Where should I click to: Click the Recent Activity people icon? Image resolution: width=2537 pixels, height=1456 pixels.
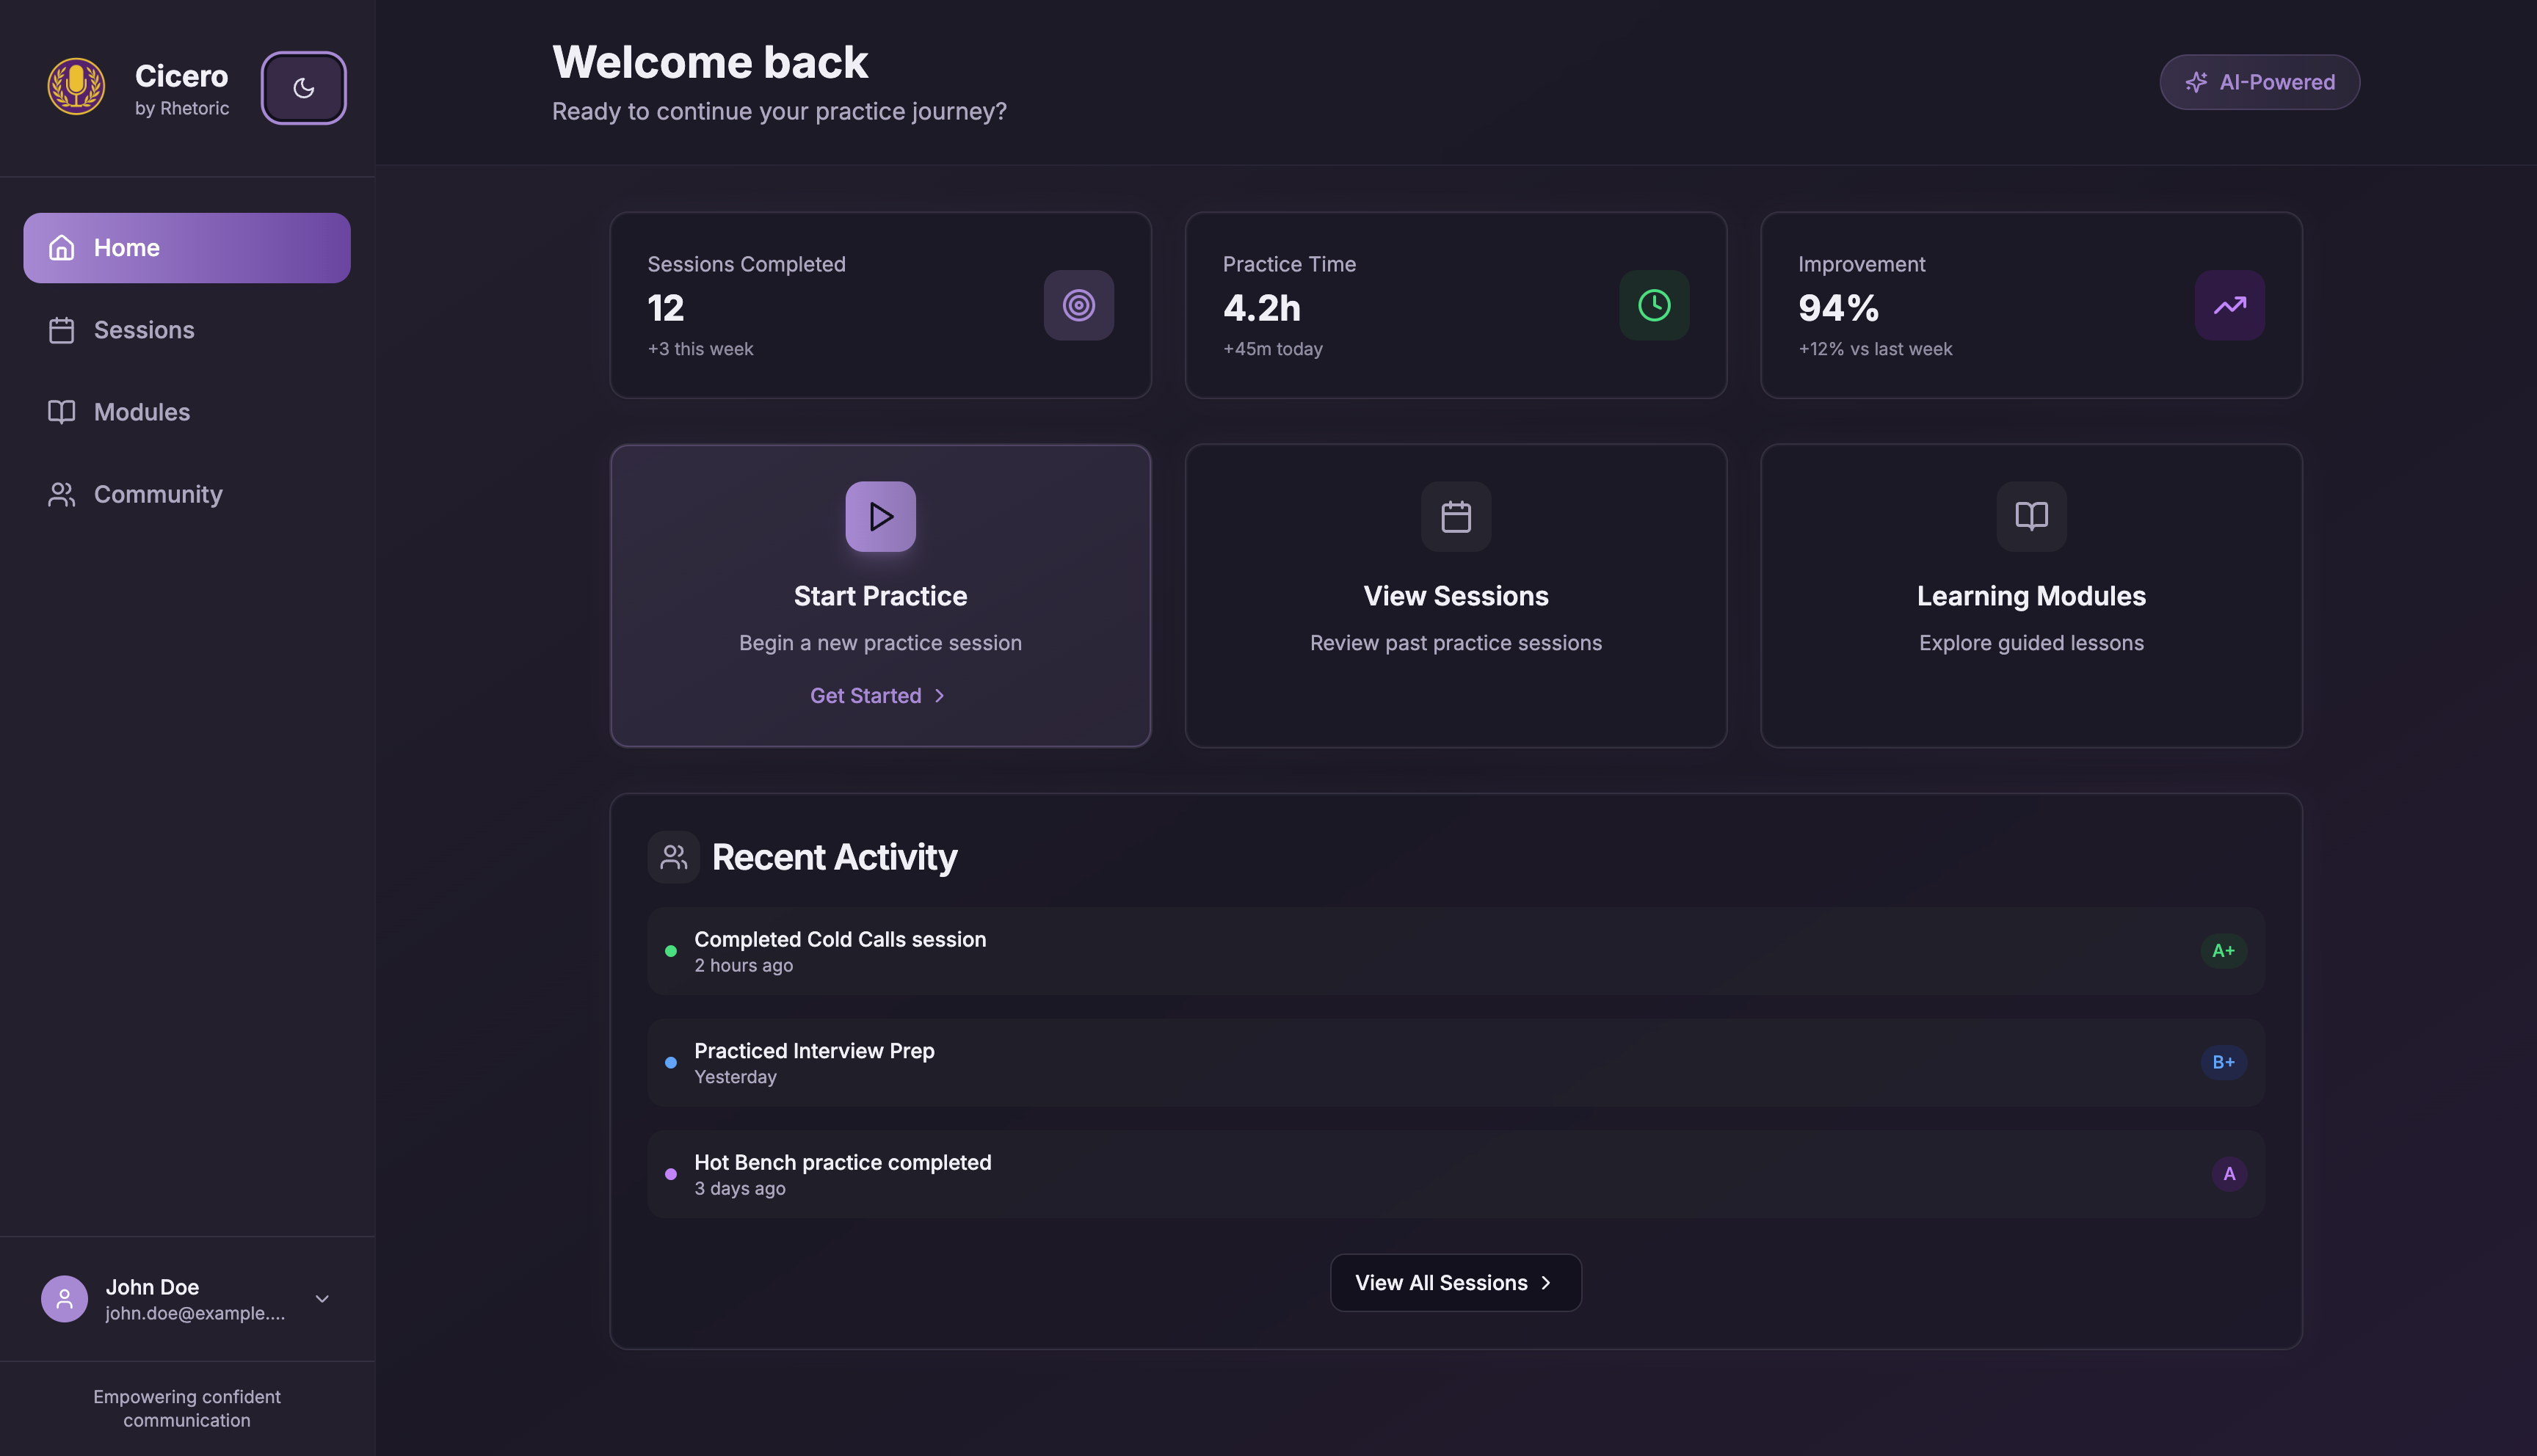click(673, 856)
